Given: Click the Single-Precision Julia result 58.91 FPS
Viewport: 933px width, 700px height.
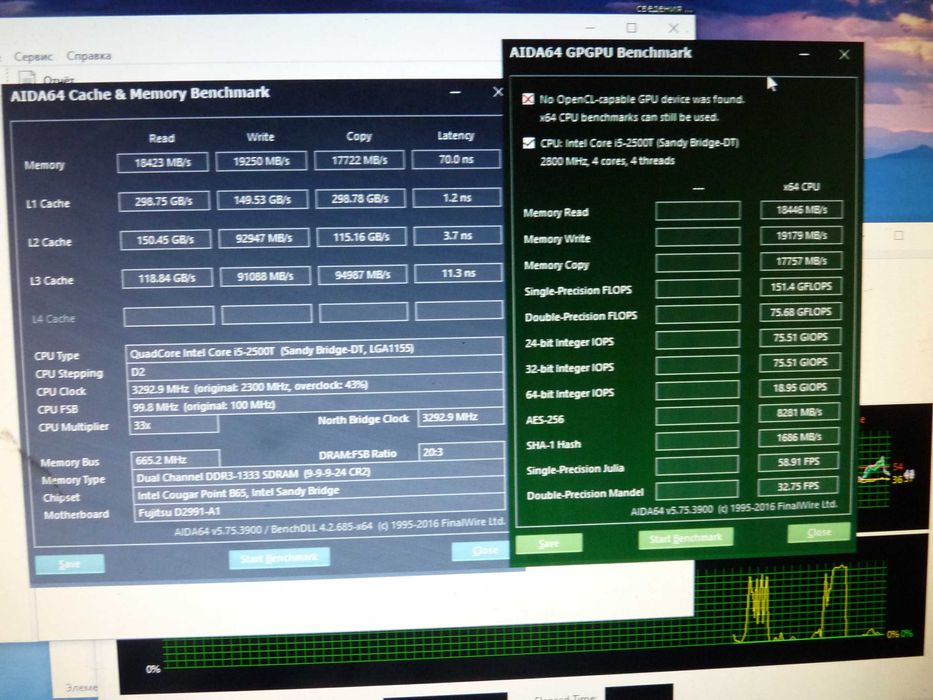Looking at the screenshot, I should point(799,461).
